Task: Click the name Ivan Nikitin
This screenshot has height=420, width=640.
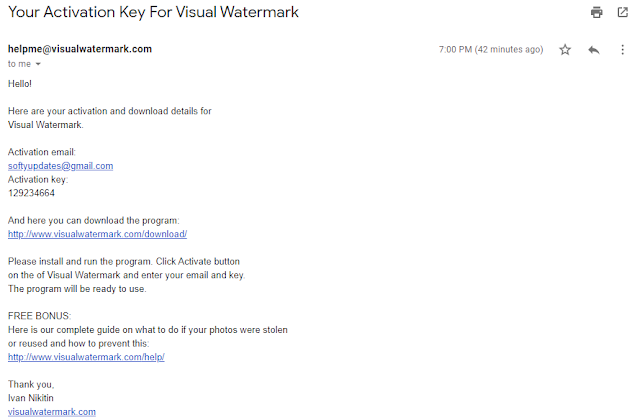Action: [31, 398]
